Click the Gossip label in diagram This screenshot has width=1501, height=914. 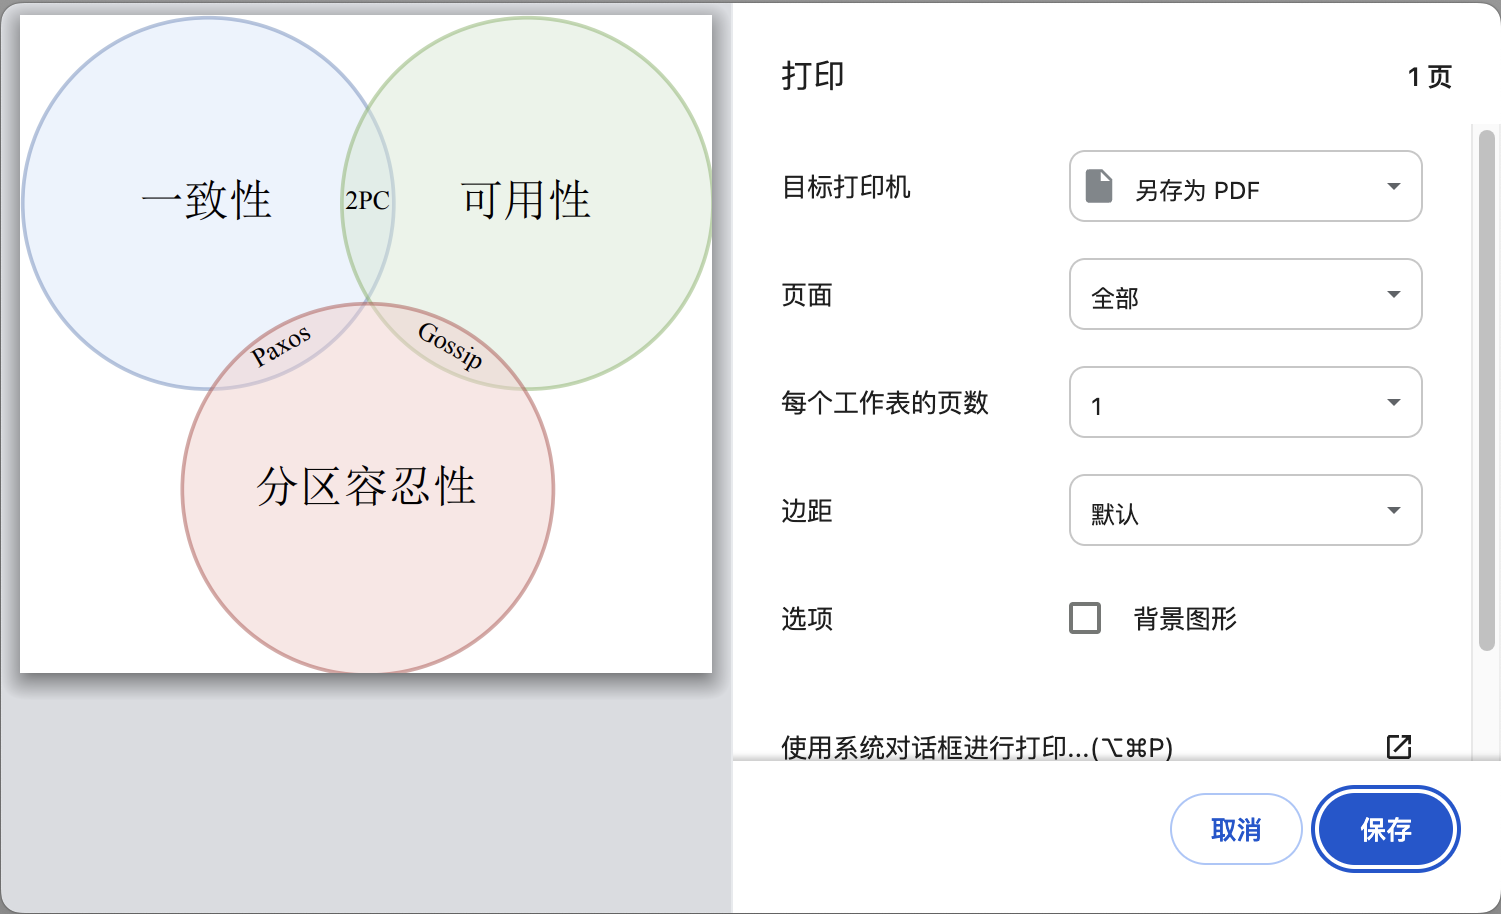point(450,346)
